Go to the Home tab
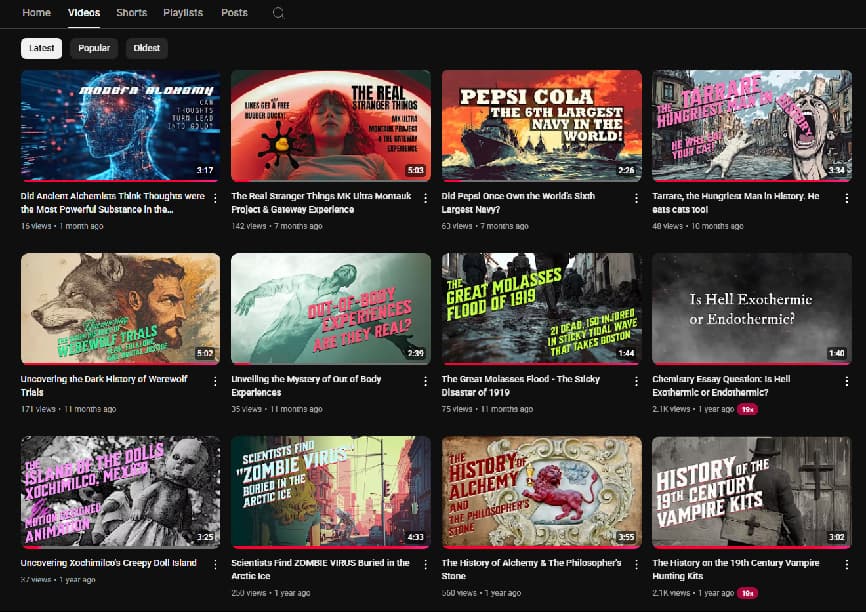Screen dimensions: 866x612 pyautogui.click(x=36, y=13)
